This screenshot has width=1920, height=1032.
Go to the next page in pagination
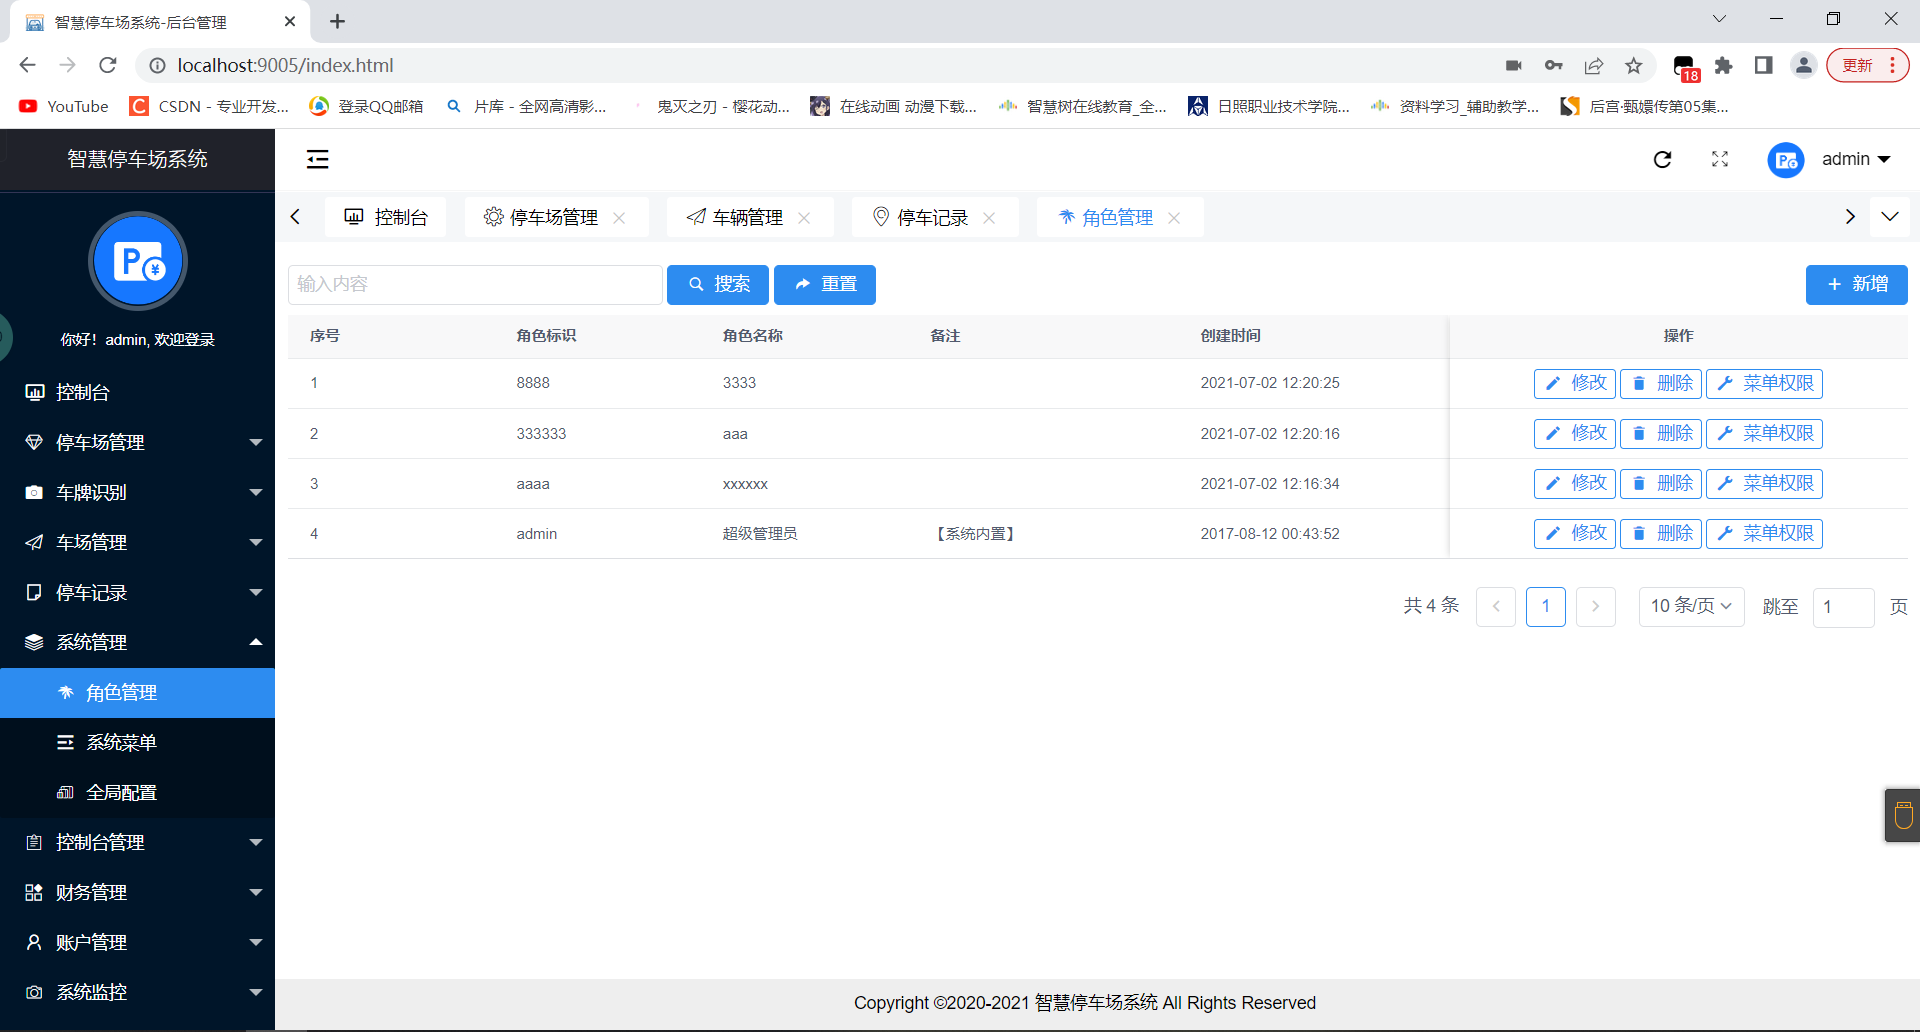pyautogui.click(x=1596, y=607)
